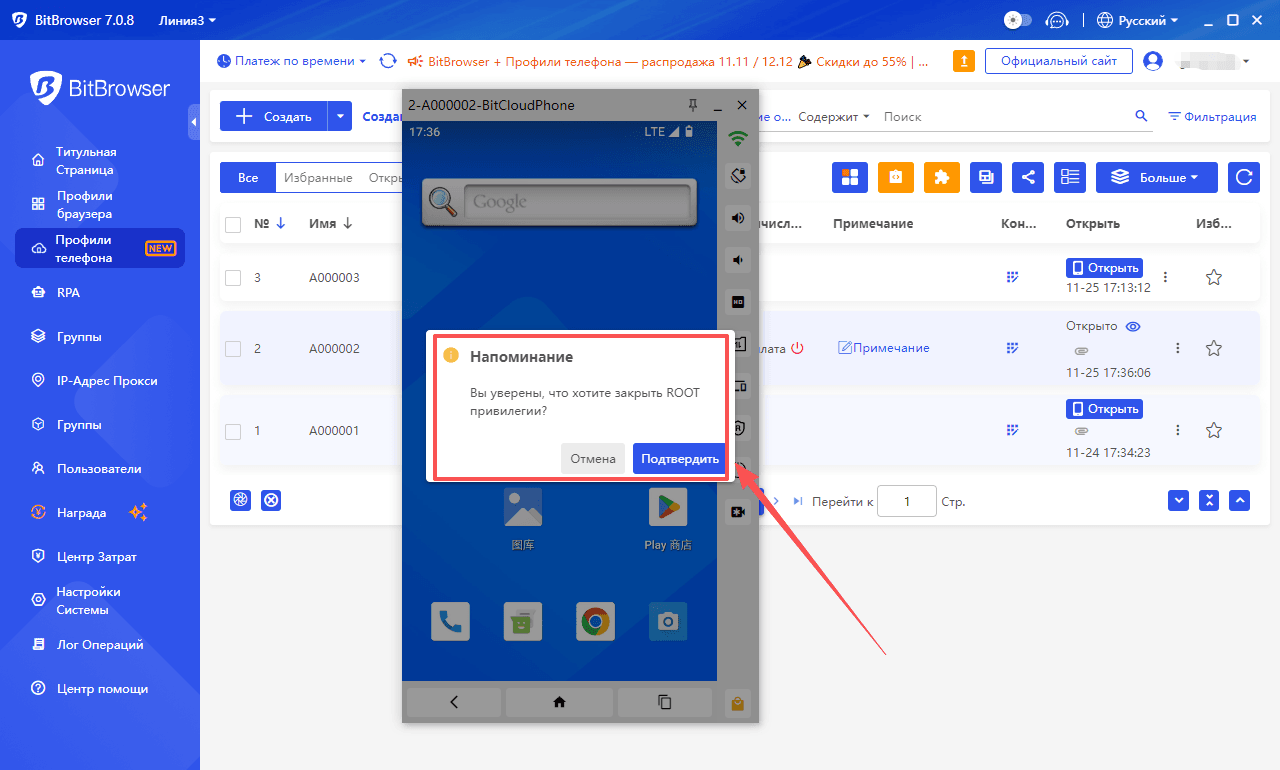Screen dimensions: 1280x770
Task: Click the extensions puzzle icon
Action: point(941,177)
